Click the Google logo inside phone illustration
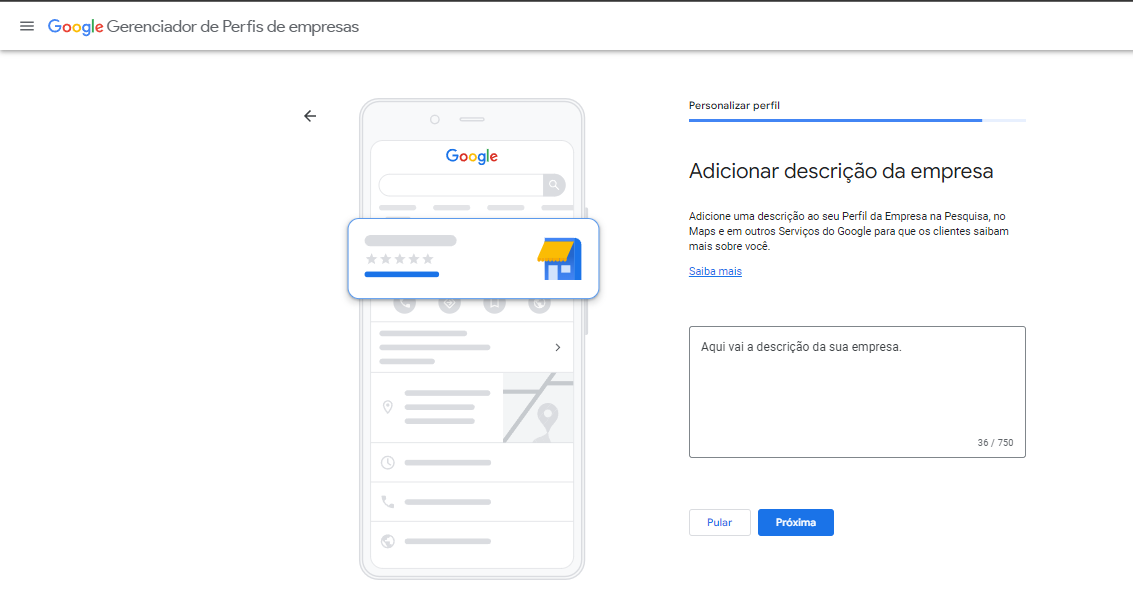The width and height of the screenshot is (1133, 600). pyautogui.click(x=472, y=156)
